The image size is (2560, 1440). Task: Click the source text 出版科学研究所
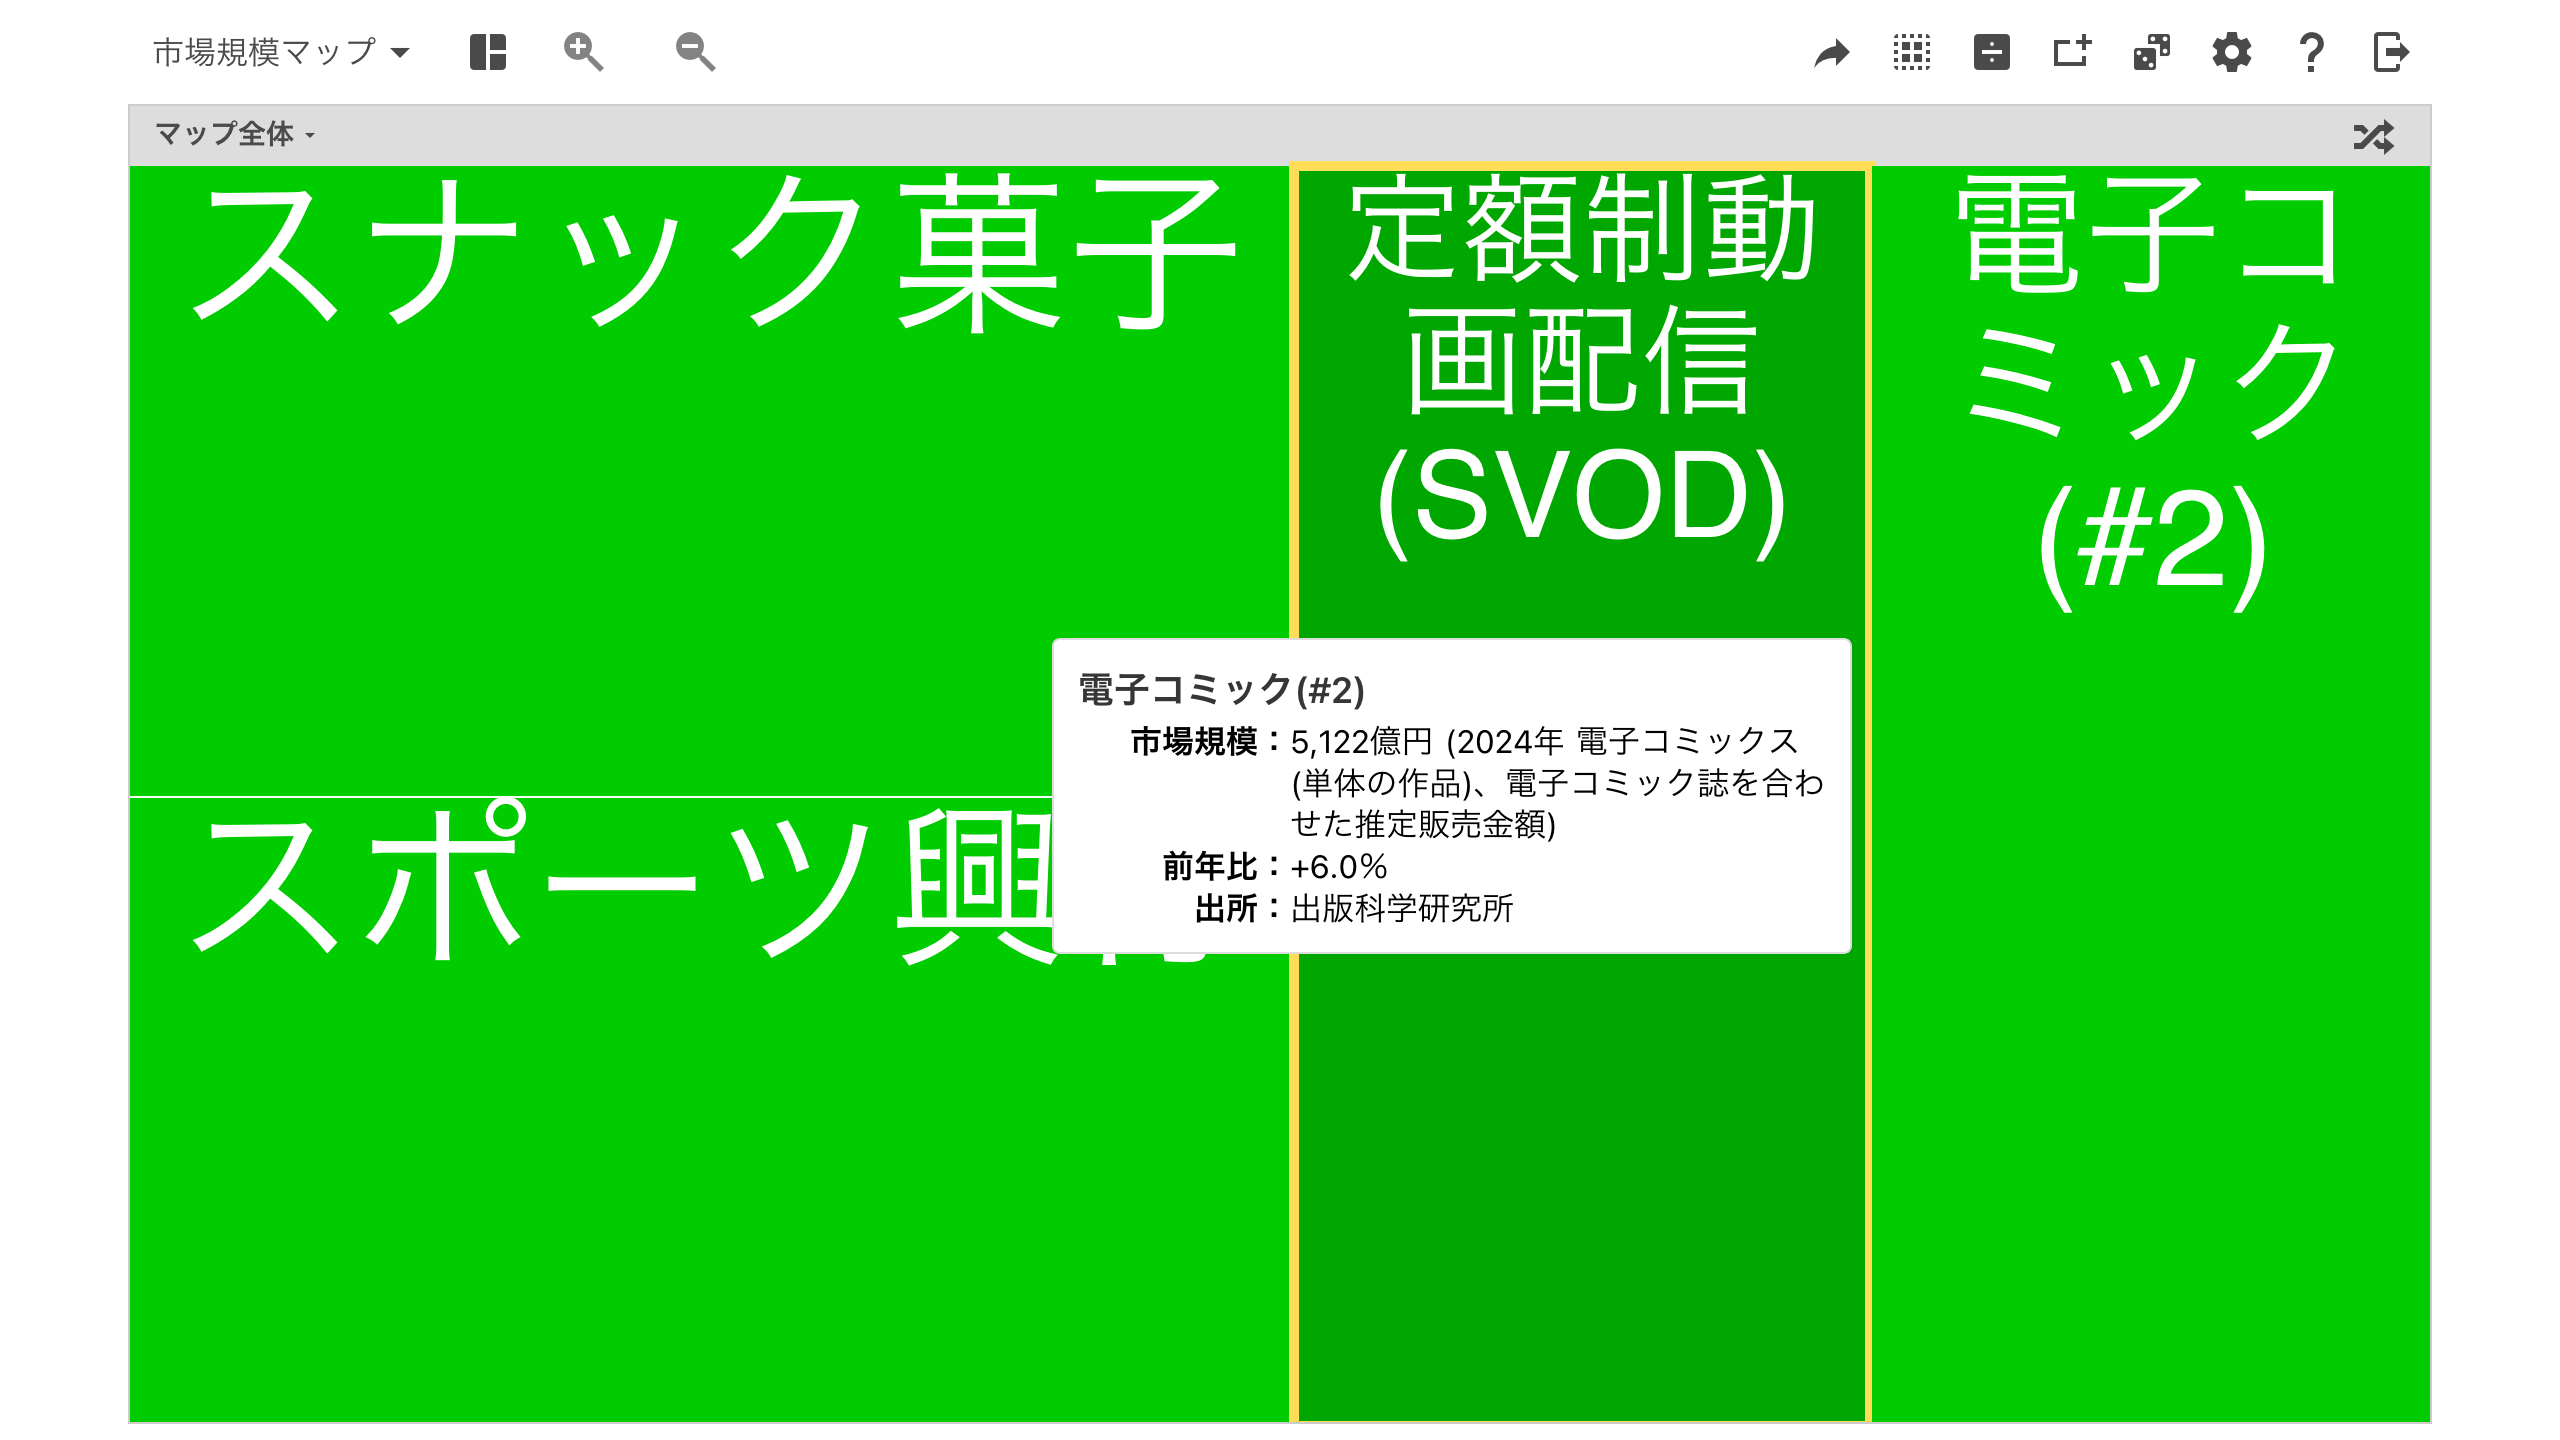click(x=1402, y=908)
